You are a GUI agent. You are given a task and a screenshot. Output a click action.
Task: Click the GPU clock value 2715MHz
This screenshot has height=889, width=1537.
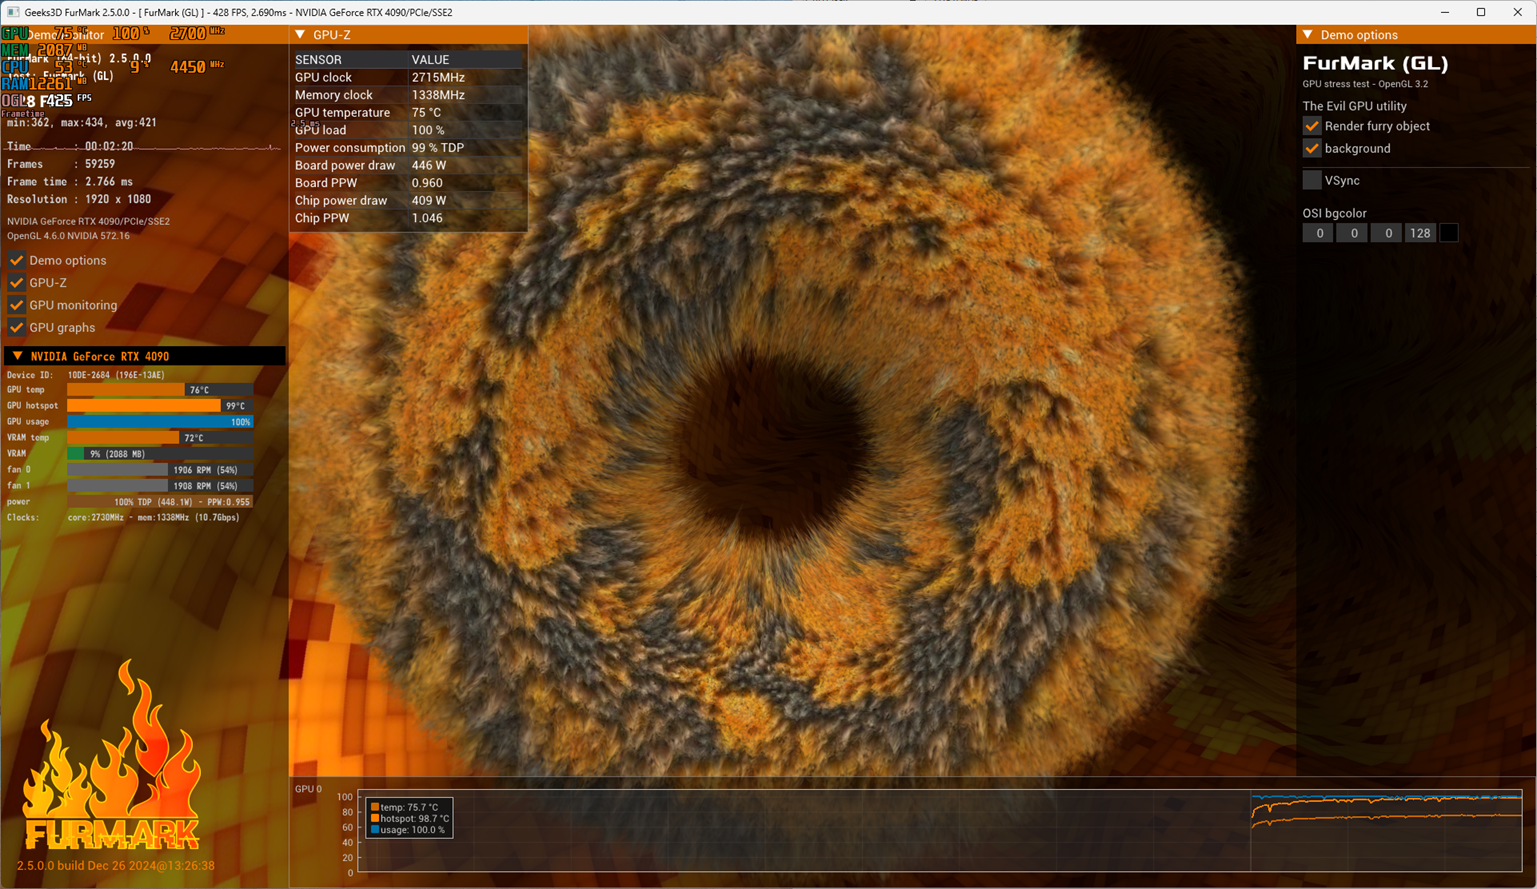click(x=438, y=77)
